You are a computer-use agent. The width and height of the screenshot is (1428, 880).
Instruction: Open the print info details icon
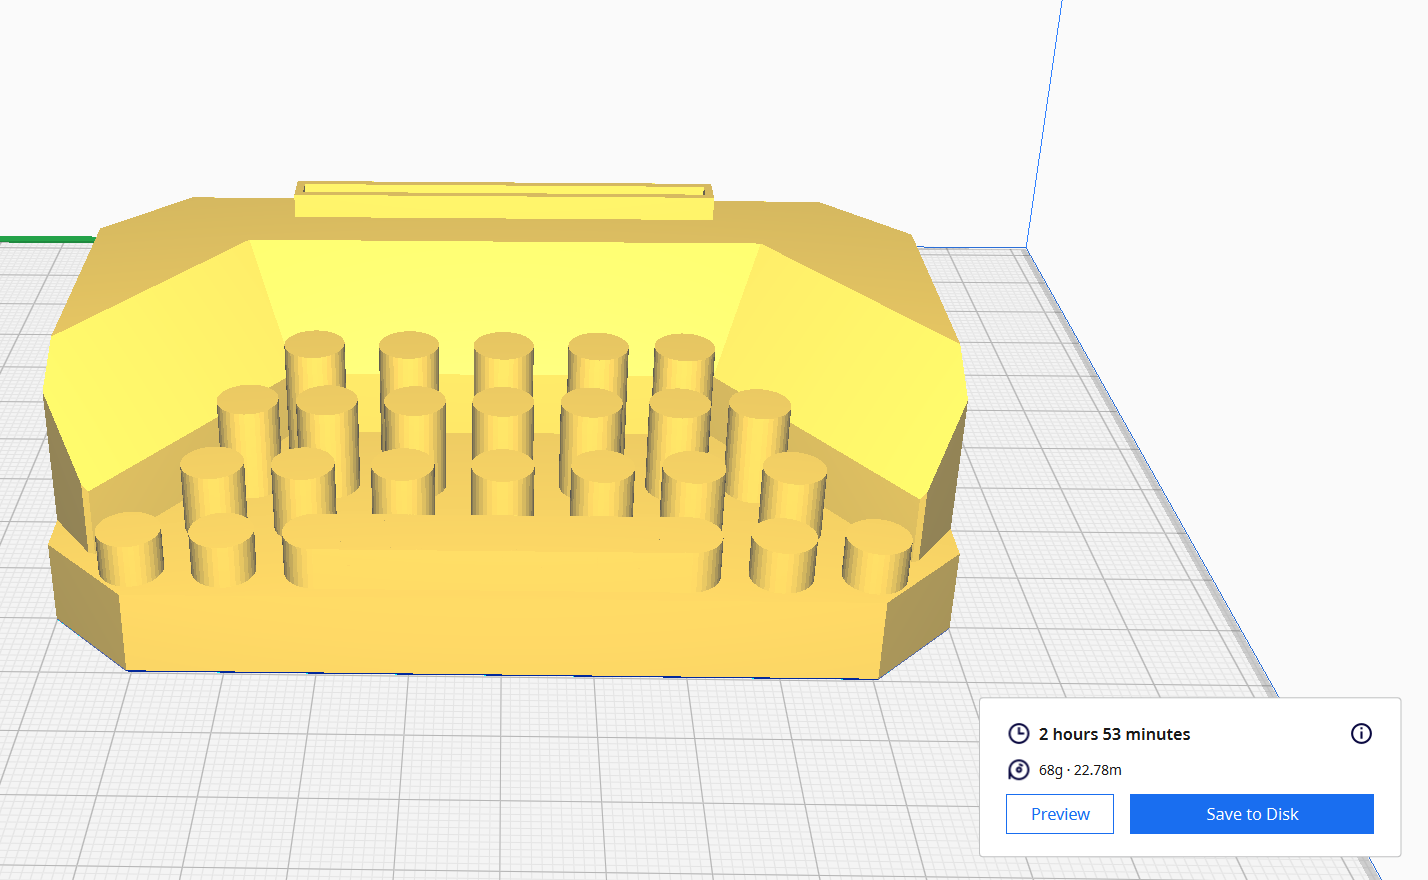(x=1361, y=734)
